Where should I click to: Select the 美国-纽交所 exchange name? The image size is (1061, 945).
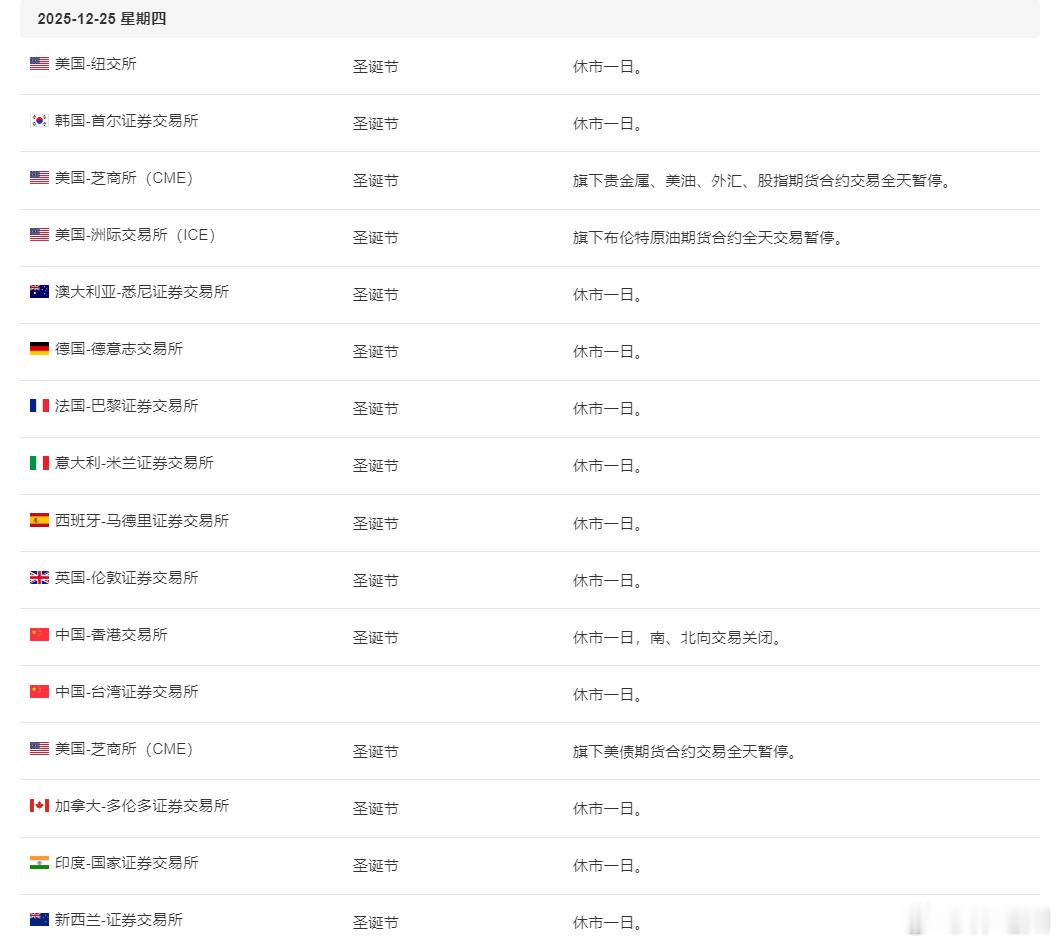(x=95, y=64)
